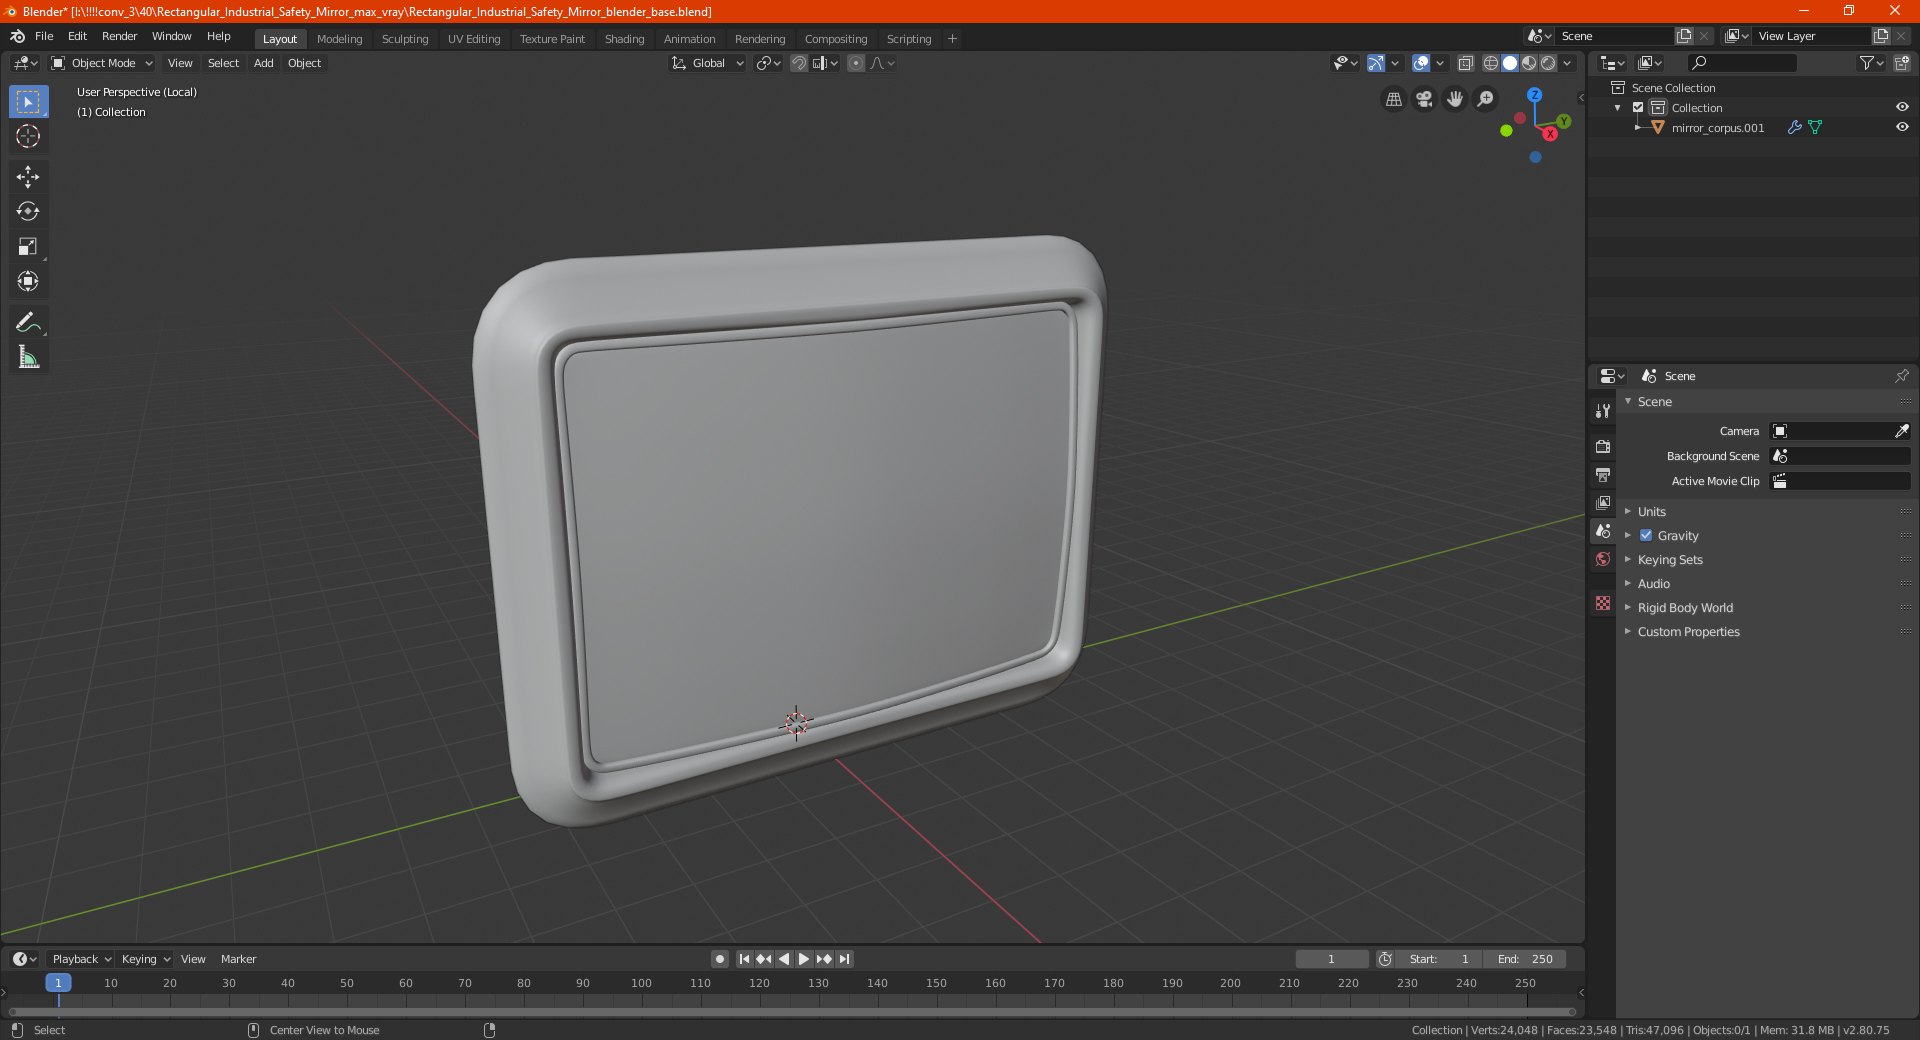
Task: Click the End frame field
Action: point(1525,959)
